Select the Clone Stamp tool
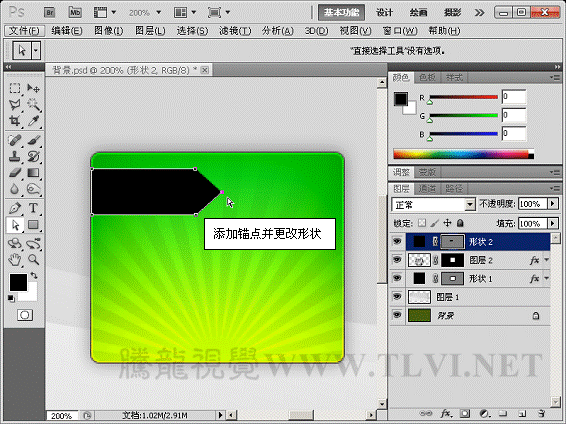 [x=15, y=157]
